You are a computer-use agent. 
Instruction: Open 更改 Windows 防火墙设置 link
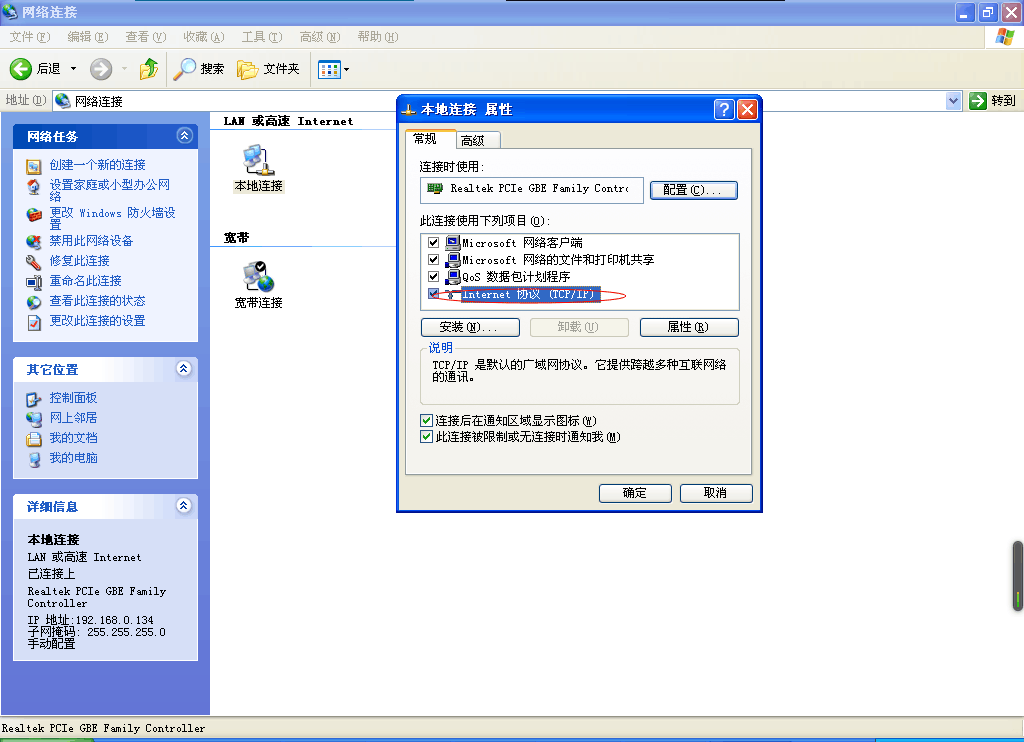coord(112,218)
